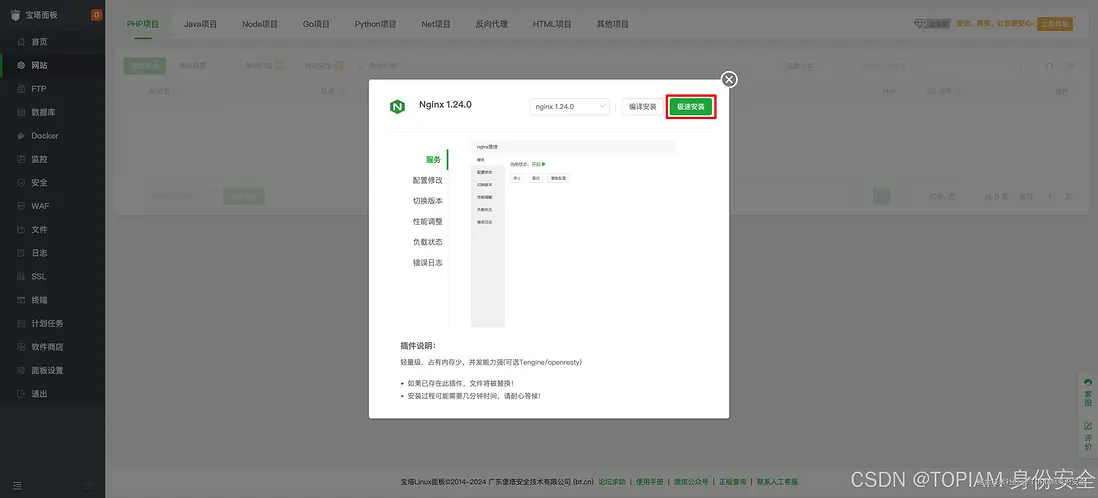
Task: Click the refresh icon above site table
Action: pos(1049,66)
